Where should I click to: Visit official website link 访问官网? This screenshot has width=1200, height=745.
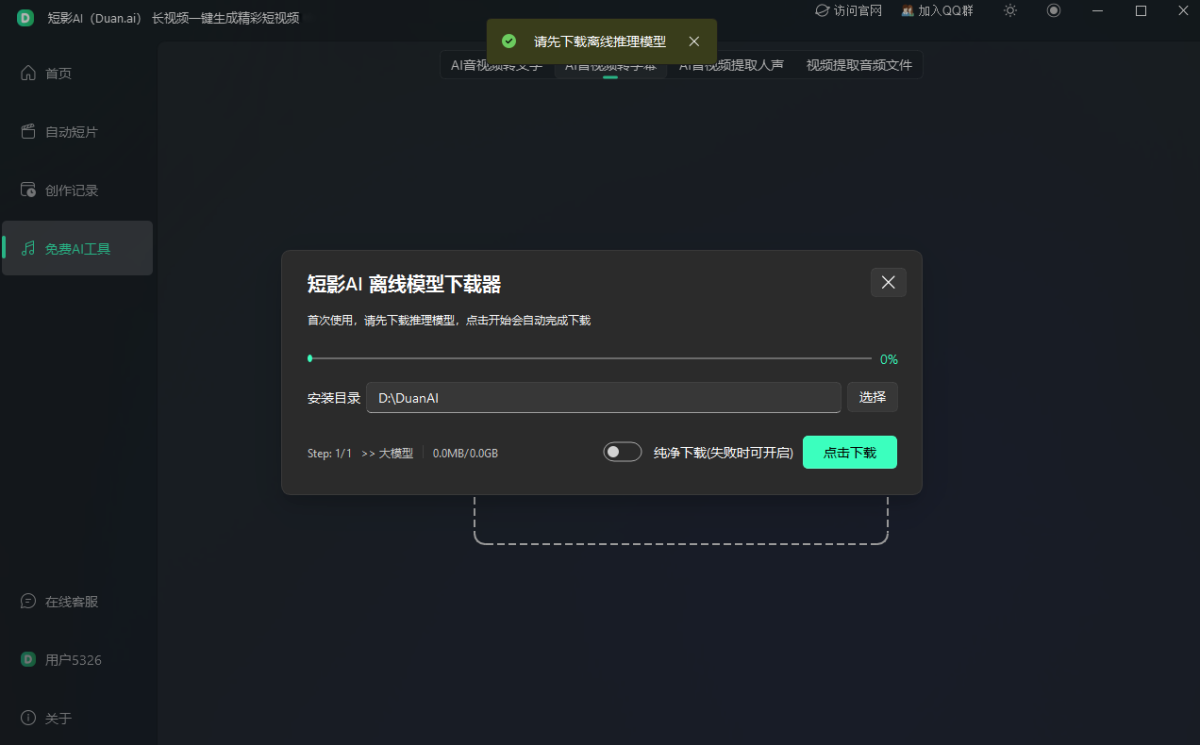(849, 11)
